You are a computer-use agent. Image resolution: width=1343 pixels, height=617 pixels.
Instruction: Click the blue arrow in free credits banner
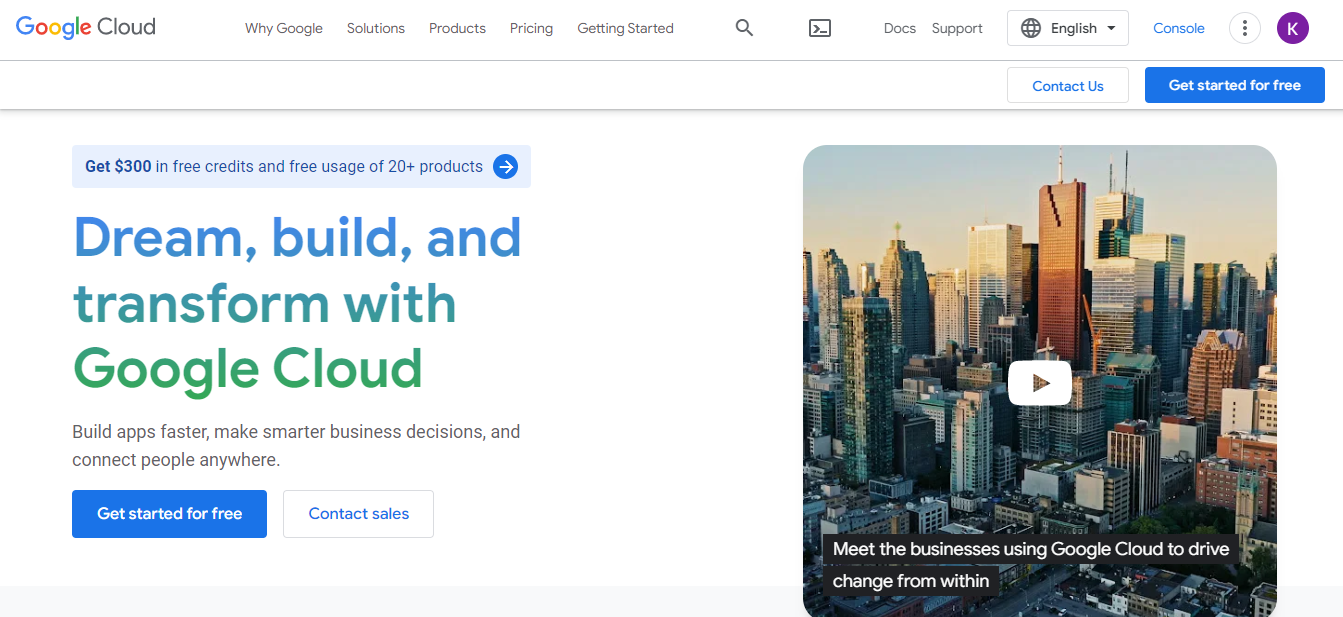click(x=506, y=167)
